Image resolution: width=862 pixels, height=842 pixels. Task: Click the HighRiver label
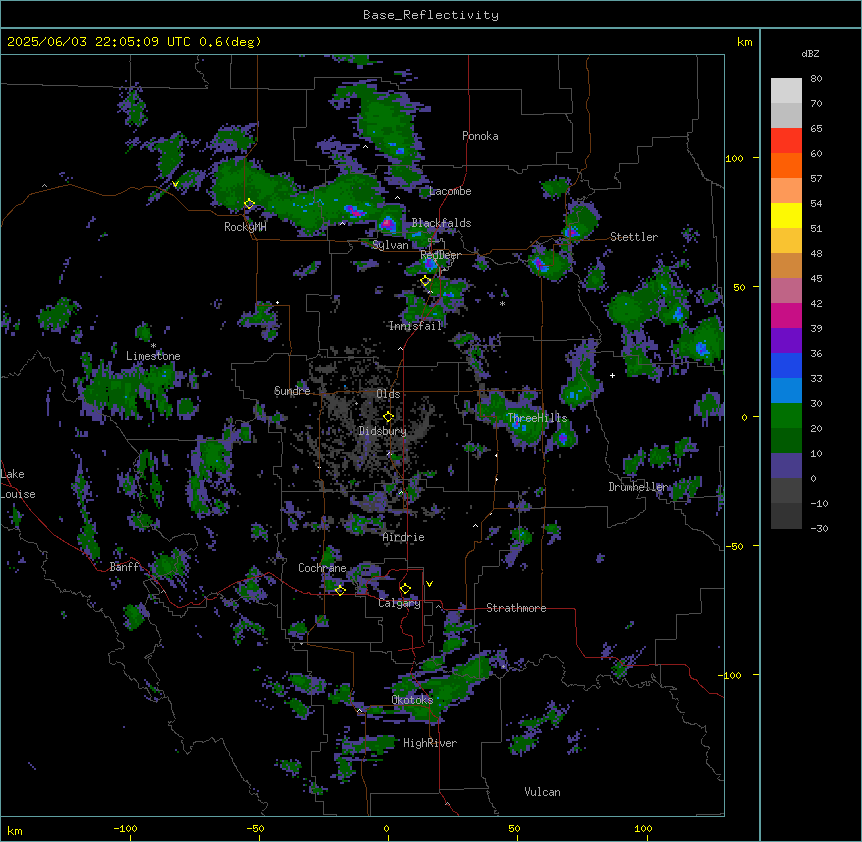point(430,743)
